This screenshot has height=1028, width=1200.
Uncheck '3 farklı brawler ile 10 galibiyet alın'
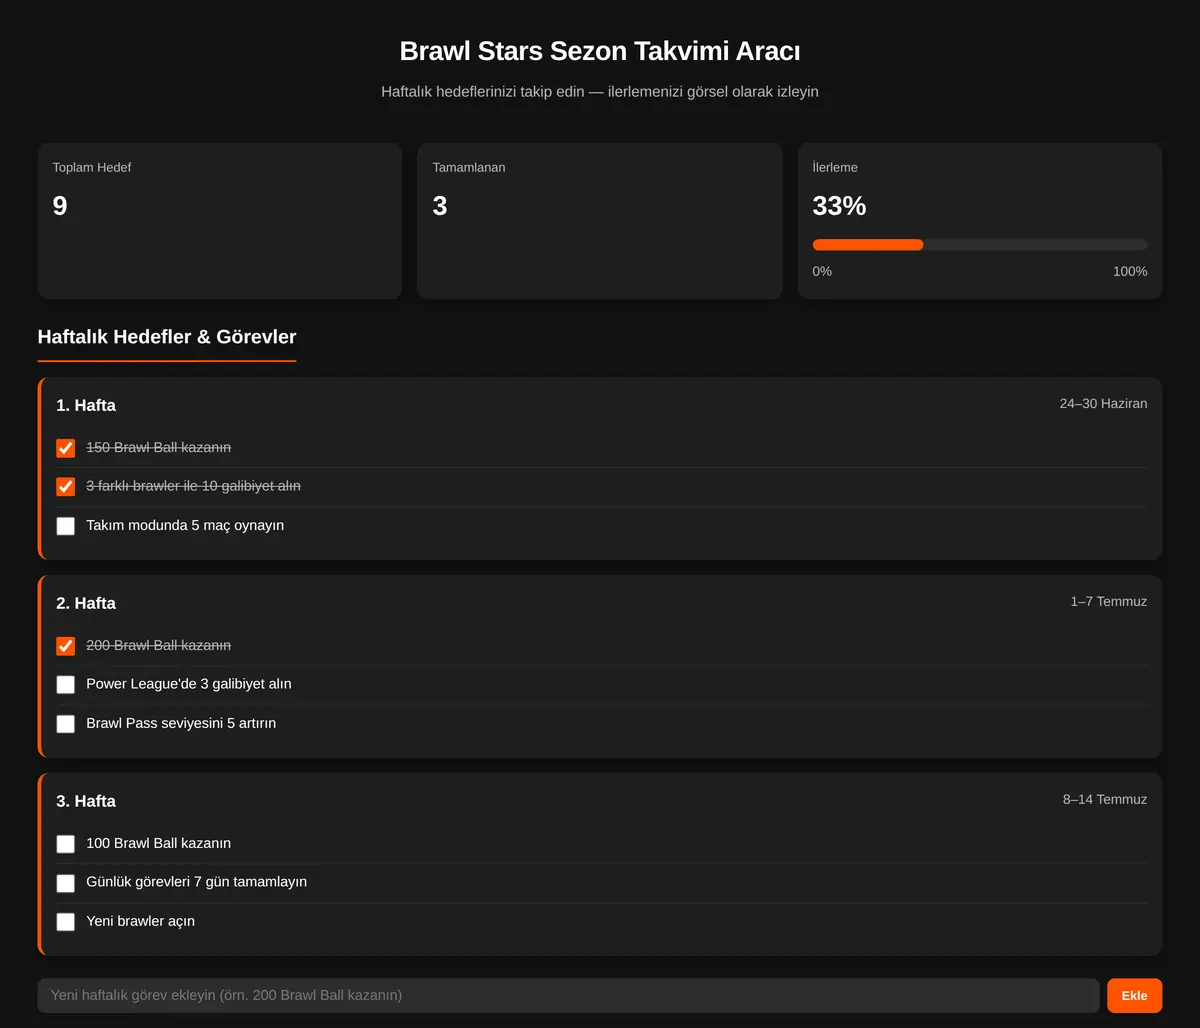(x=66, y=487)
